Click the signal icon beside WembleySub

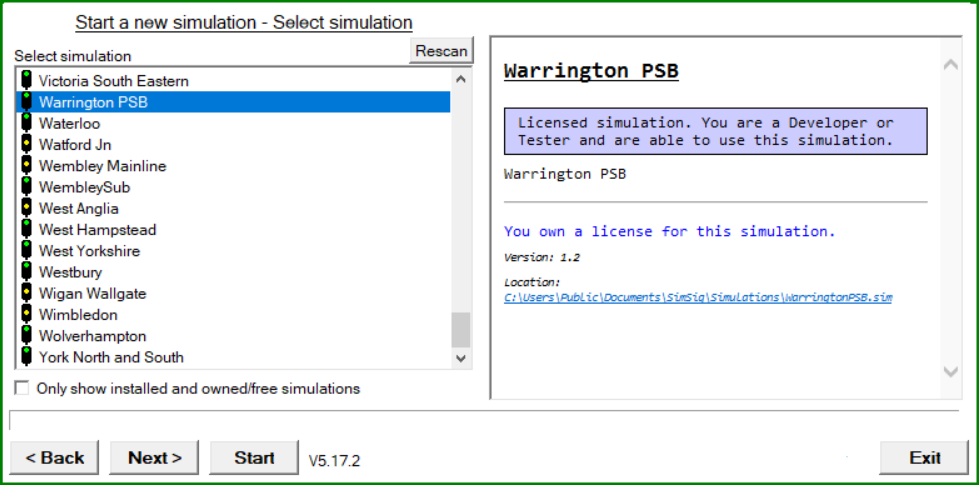coord(26,187)
